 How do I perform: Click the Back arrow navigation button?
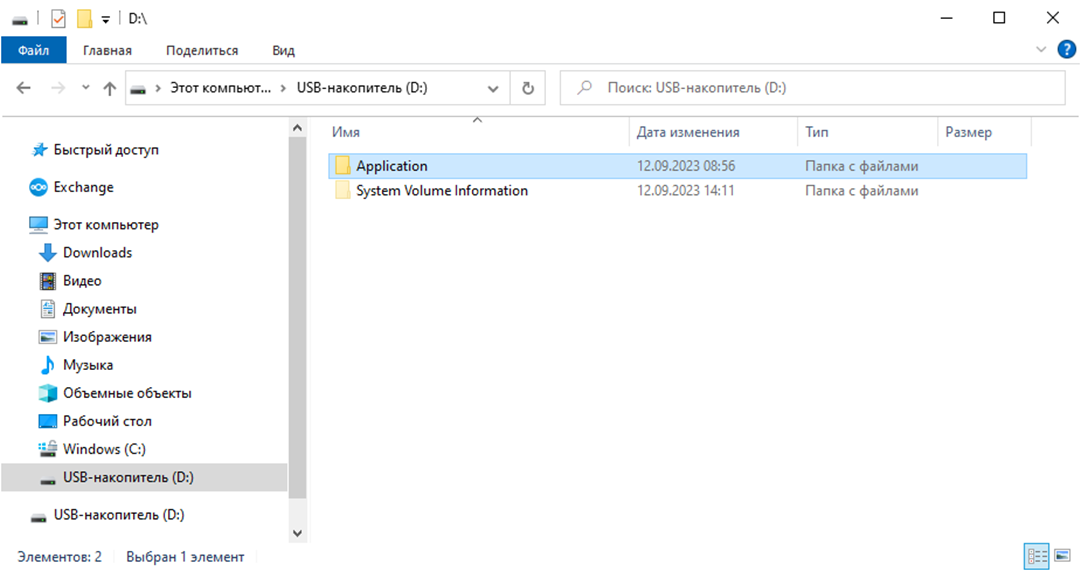tap(24, 88)
